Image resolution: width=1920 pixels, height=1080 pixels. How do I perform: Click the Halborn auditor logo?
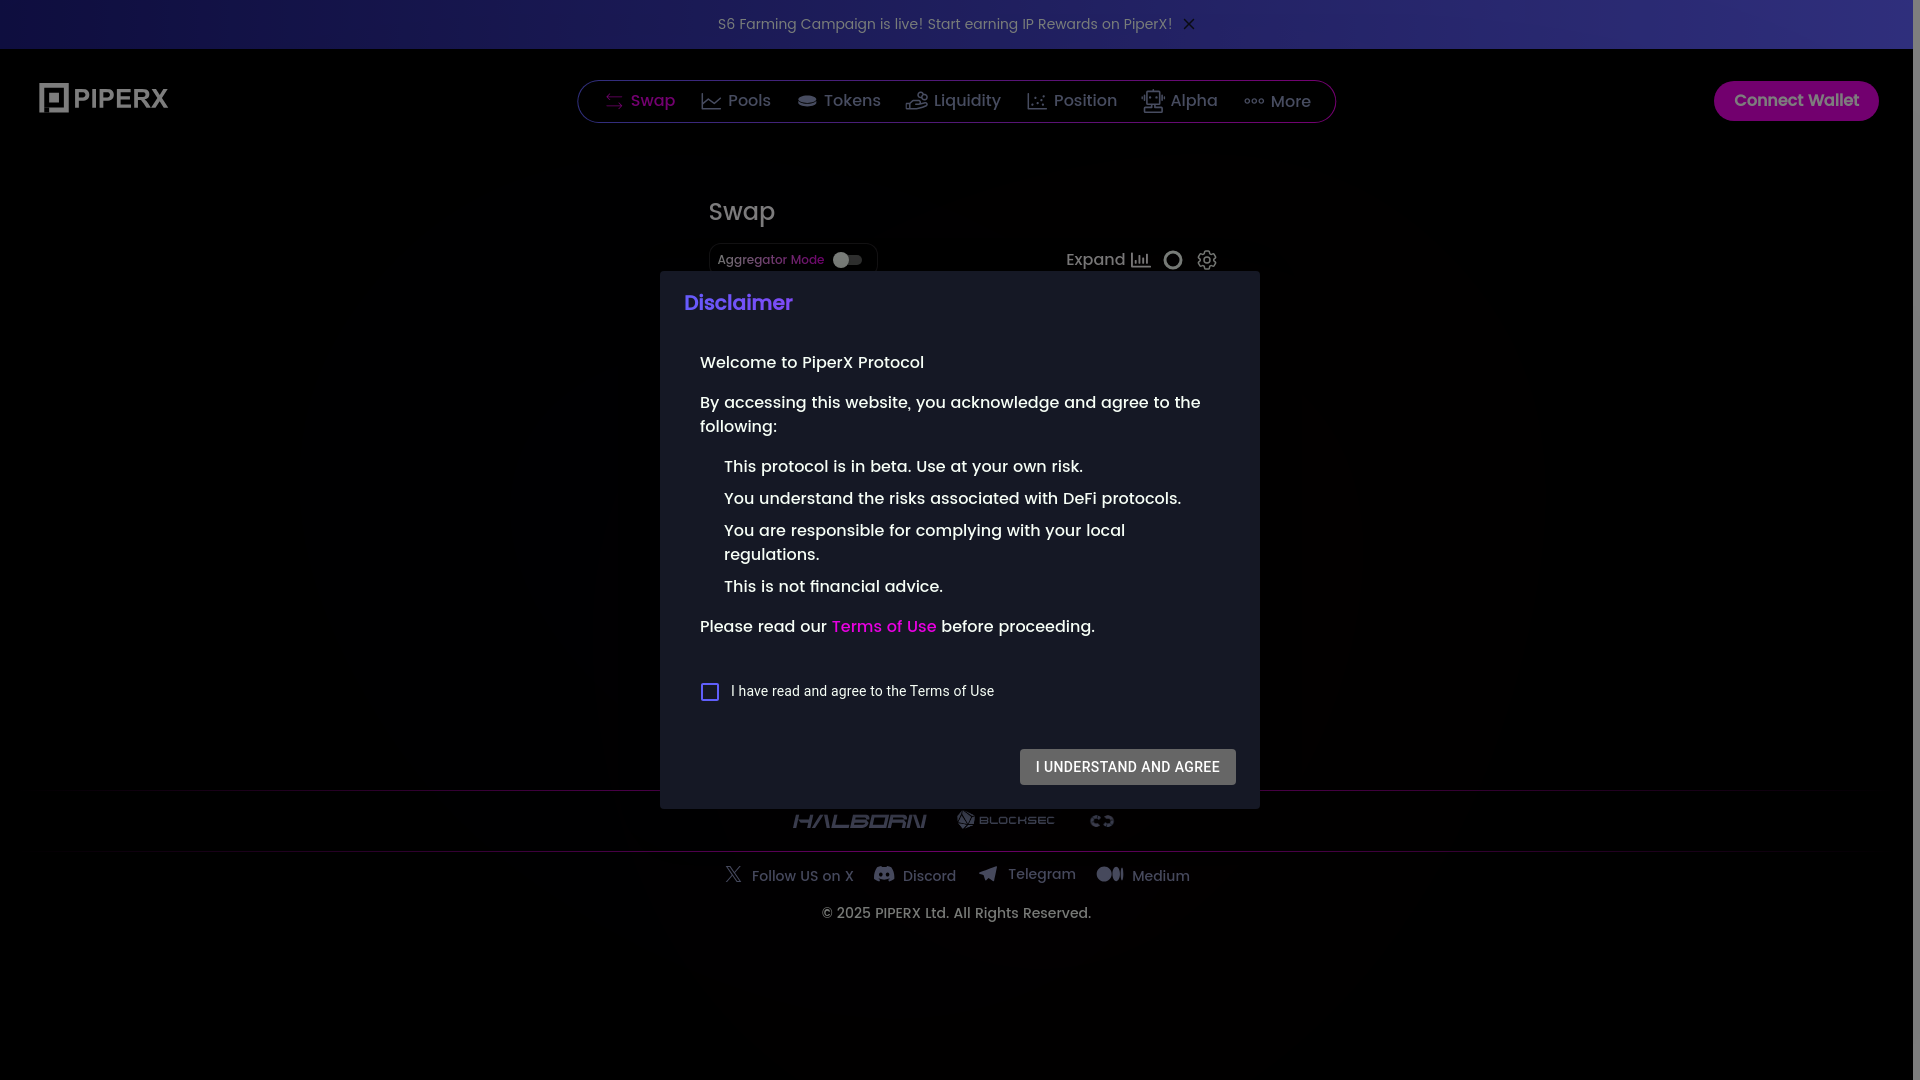860,821
